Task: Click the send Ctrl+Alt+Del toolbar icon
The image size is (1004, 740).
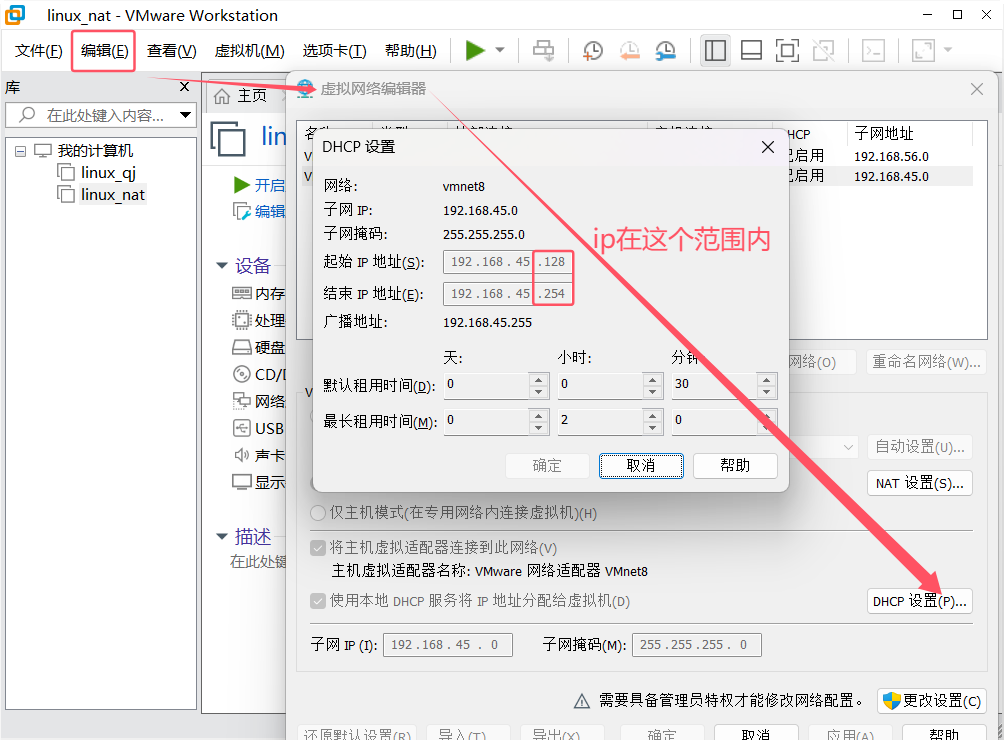Action: (x=544, y=50)
